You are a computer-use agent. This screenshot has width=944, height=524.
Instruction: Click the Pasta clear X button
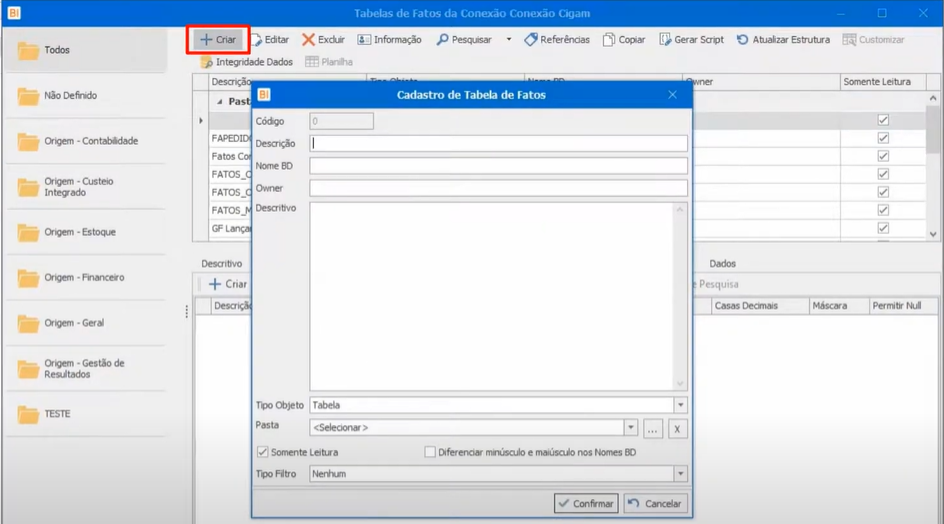(x=677, y=429)
